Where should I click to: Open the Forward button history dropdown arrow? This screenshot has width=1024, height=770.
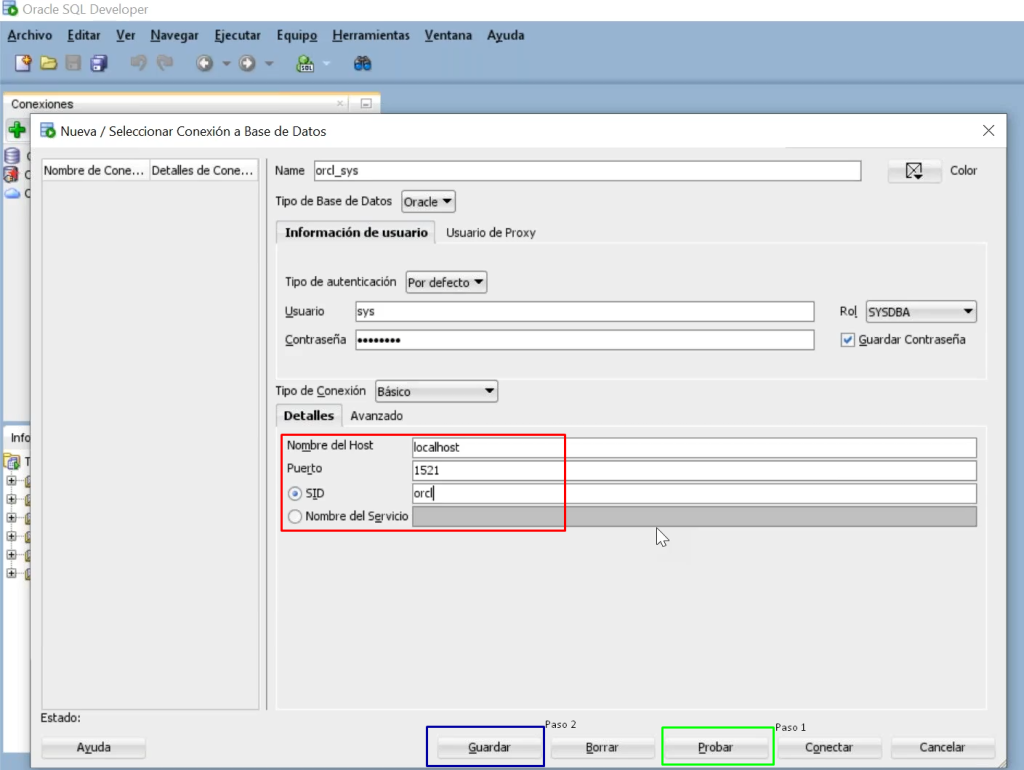pyautogui.click(x=269, y=63)
